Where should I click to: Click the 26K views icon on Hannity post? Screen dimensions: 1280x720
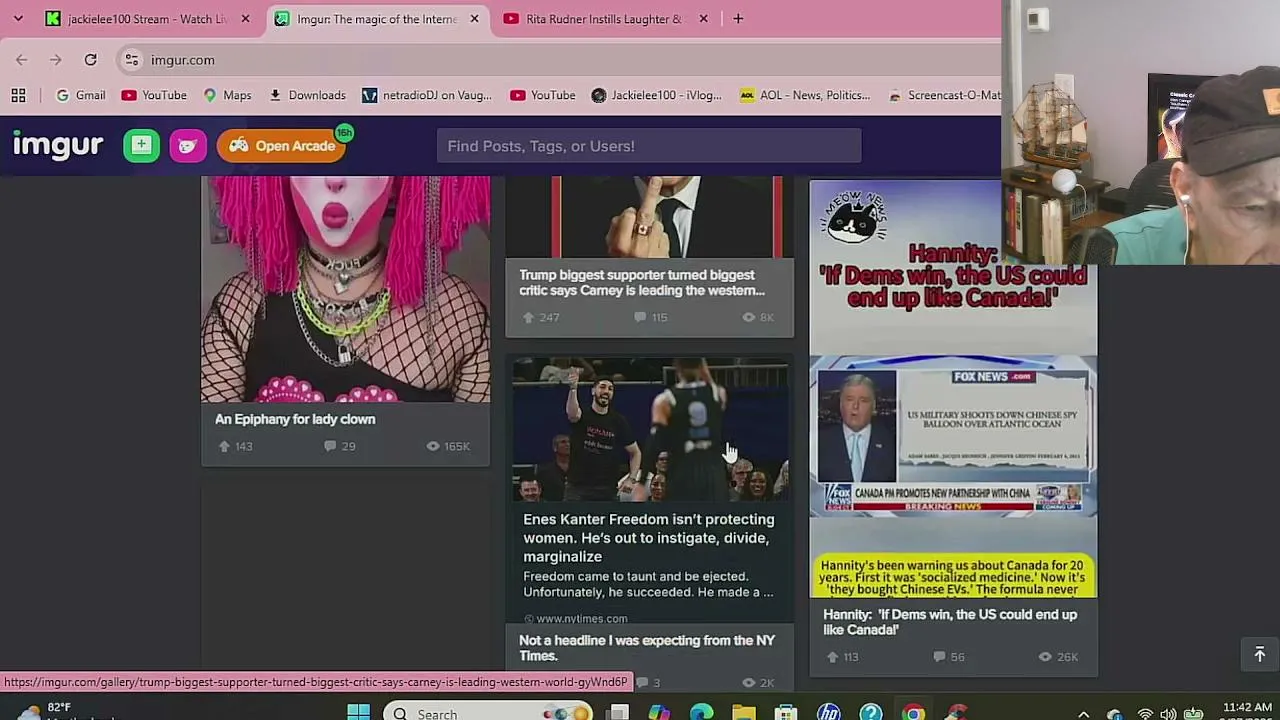[1045, 657]
